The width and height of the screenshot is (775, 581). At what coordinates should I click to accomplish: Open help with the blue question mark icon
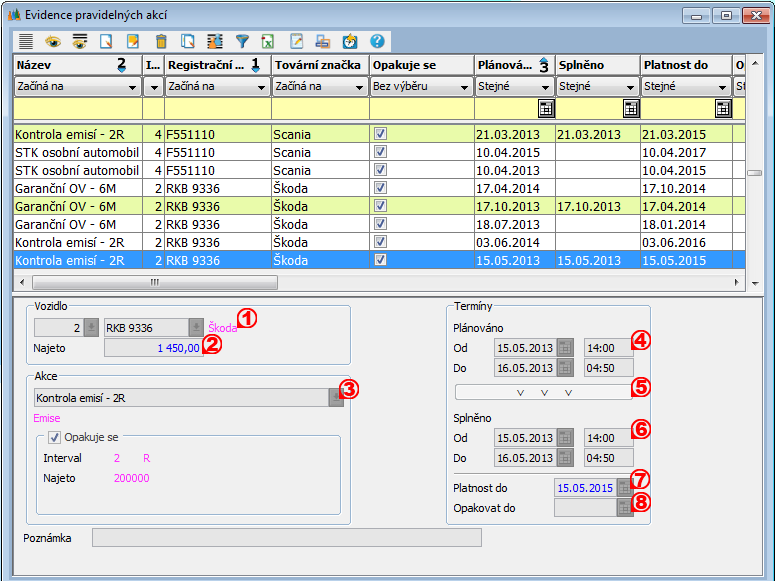(x=377, y=42)
